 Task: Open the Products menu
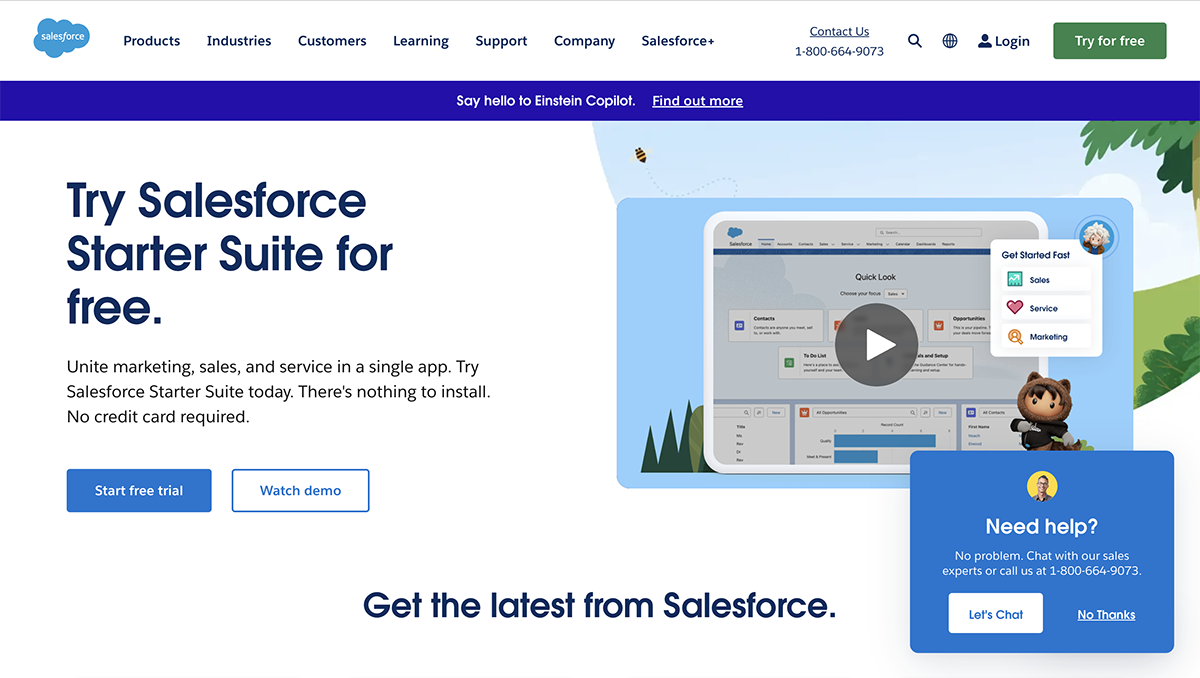(152, 41)
